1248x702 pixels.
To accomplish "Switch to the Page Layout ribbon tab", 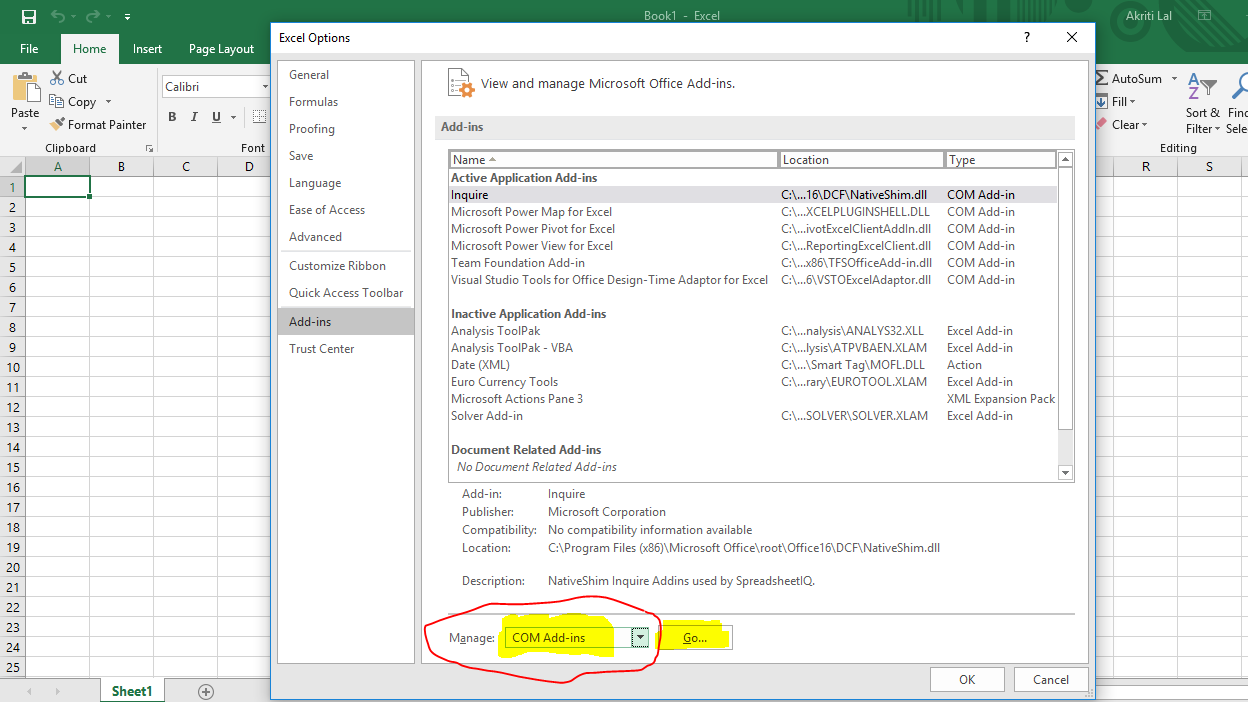I will click(221, 49).
